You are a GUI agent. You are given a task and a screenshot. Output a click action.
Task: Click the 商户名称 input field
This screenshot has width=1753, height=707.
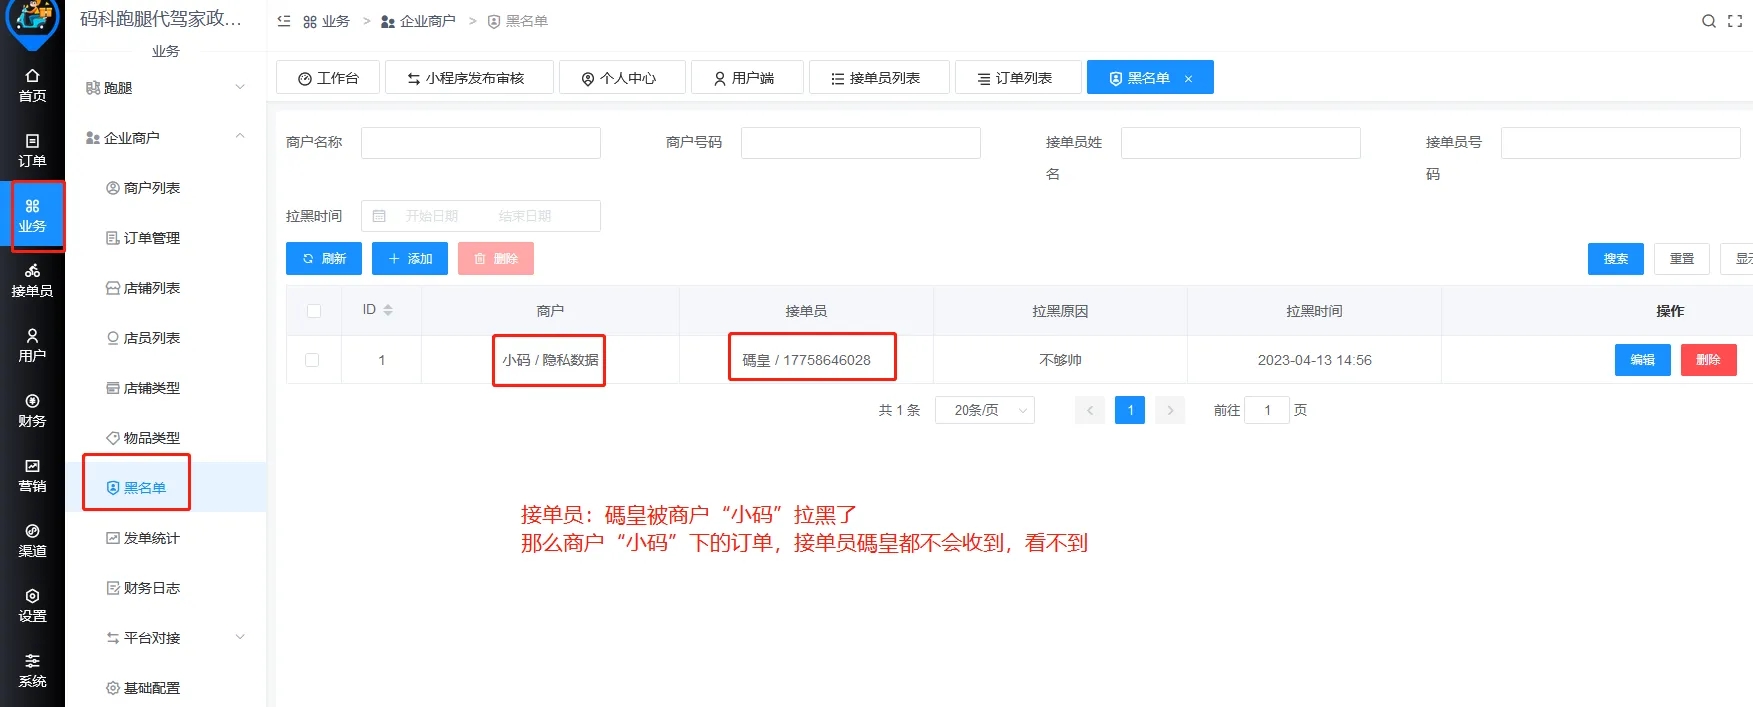pyautogui.click(x=480, y=143)
